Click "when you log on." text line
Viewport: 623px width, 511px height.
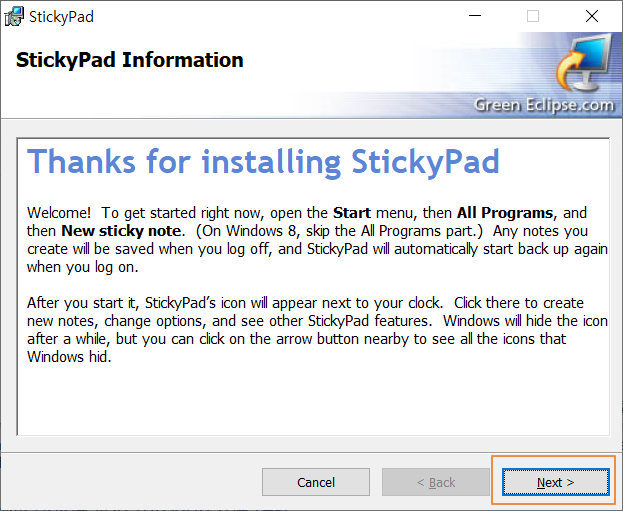[83, 267]
